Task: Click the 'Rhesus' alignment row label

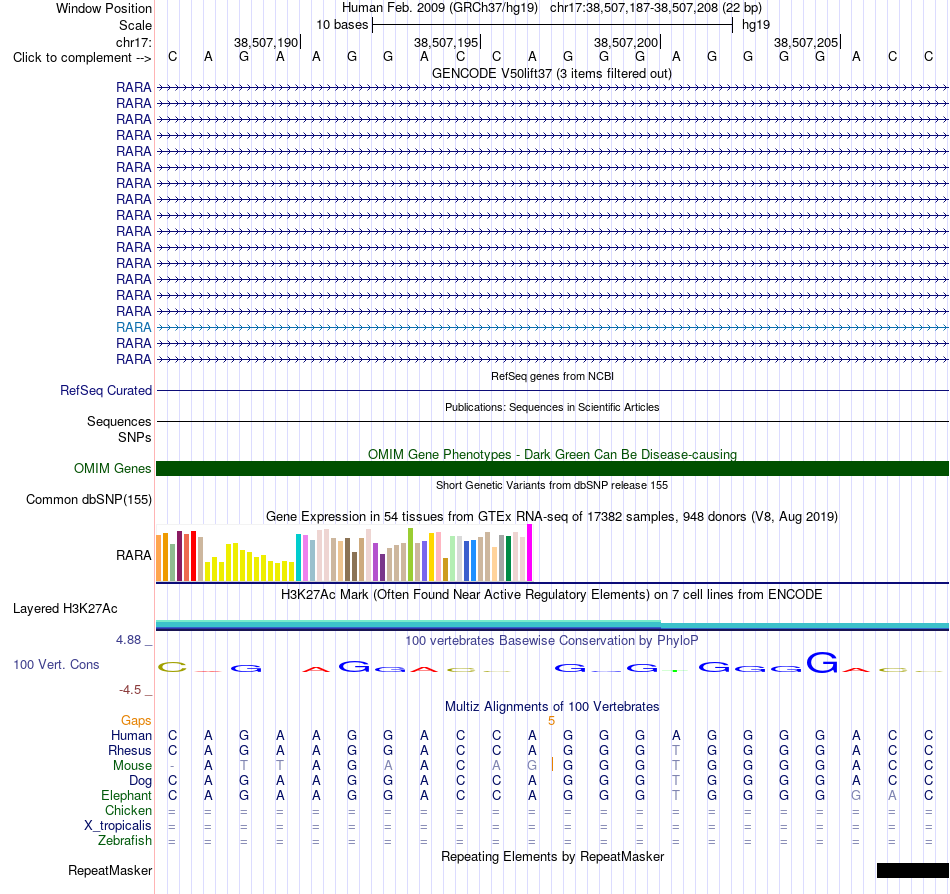Action: (x=130, y=750)
